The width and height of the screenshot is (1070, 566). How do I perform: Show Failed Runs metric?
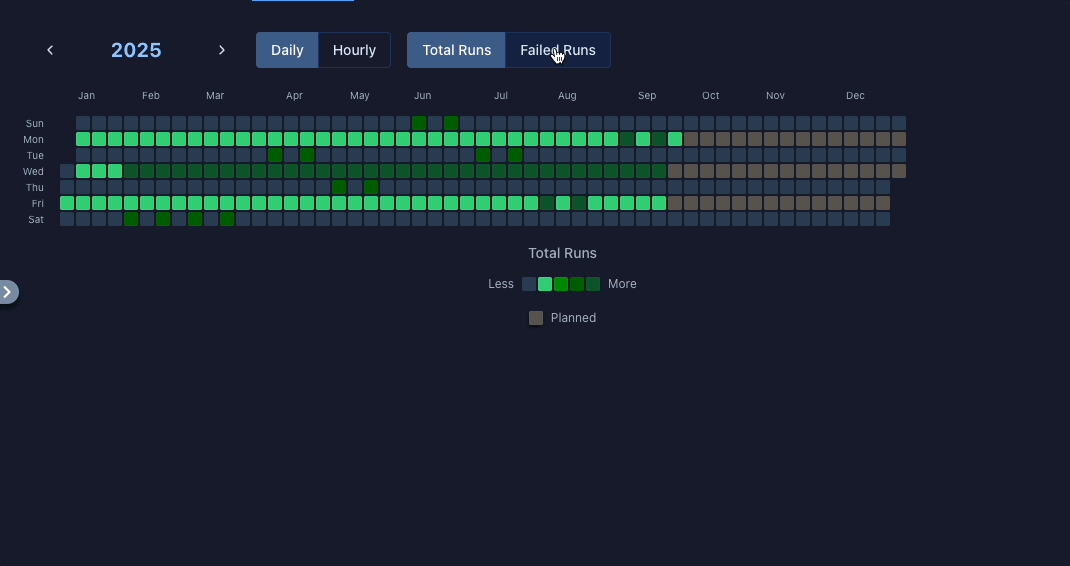click(558, 50)
